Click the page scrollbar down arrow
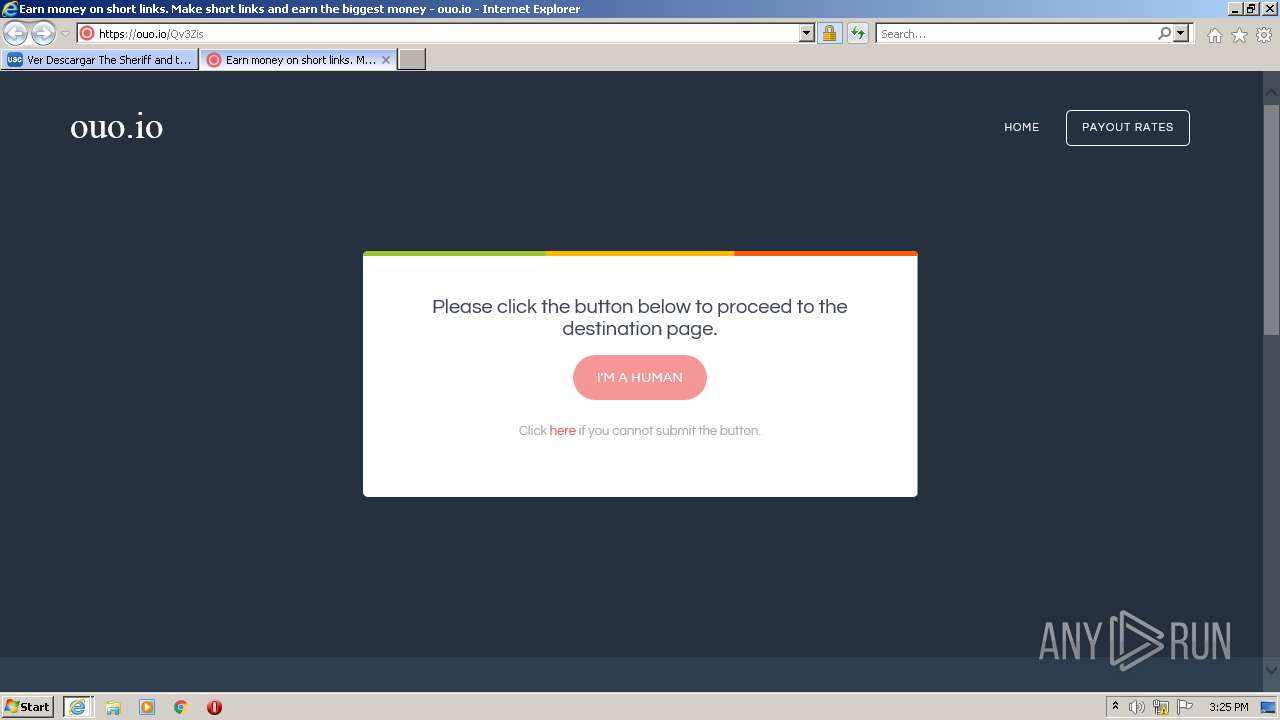The image size is (1280, 720). 1271,670
